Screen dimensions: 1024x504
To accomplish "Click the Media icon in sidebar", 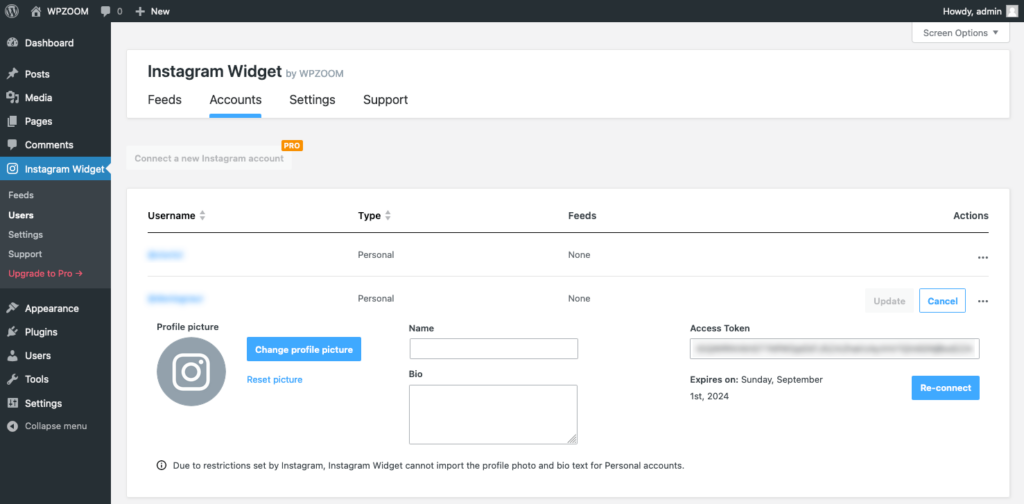I will click(12, 97).
